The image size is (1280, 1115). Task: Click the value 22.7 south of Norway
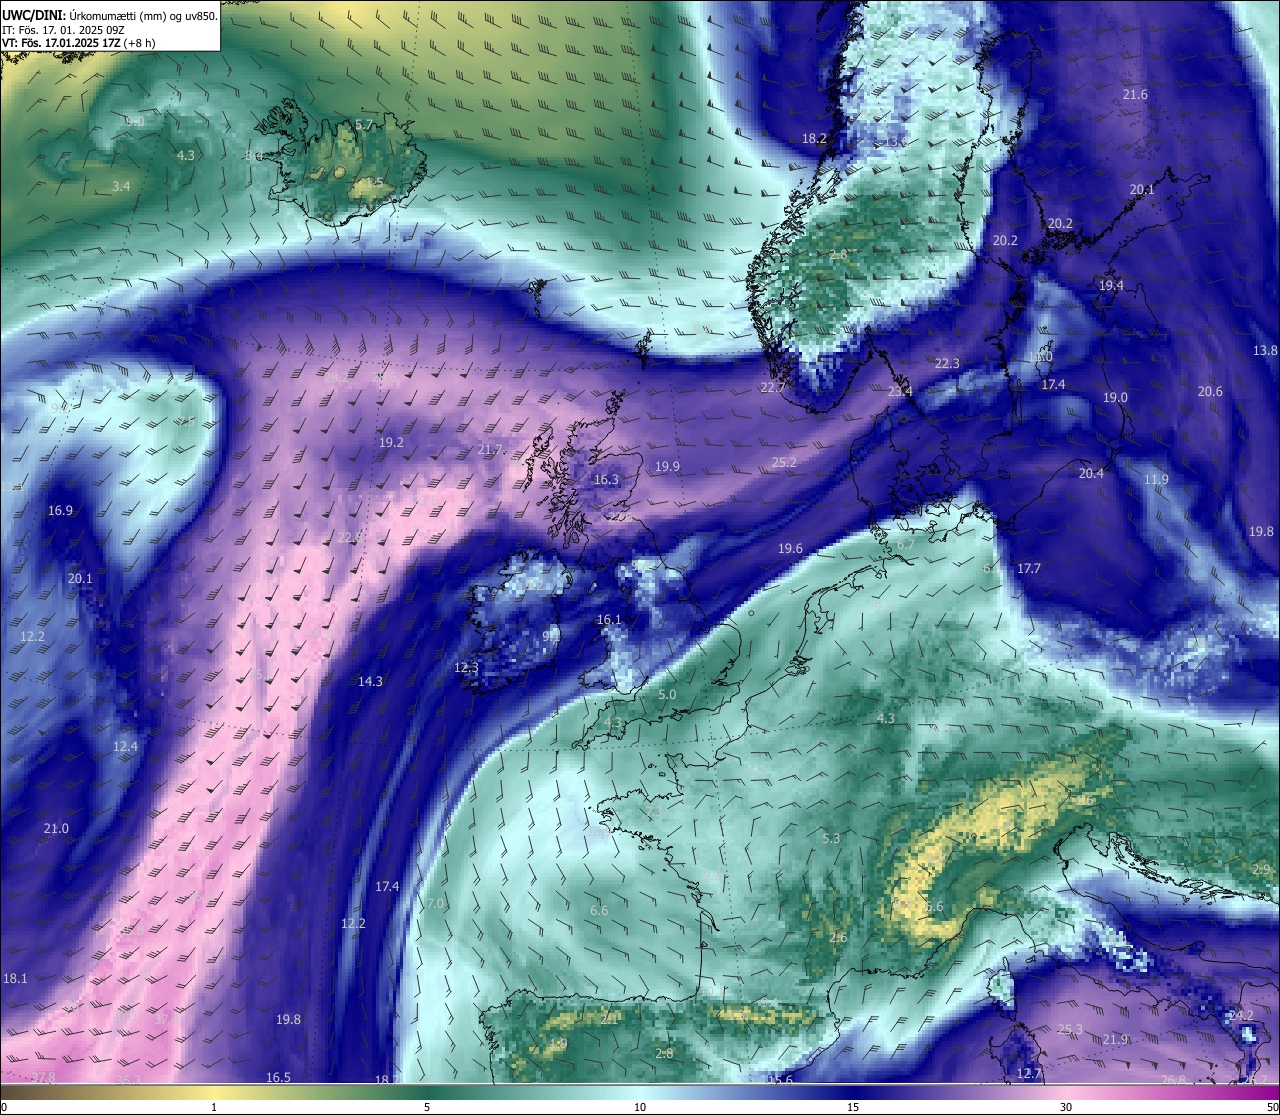tap(773, 388)
